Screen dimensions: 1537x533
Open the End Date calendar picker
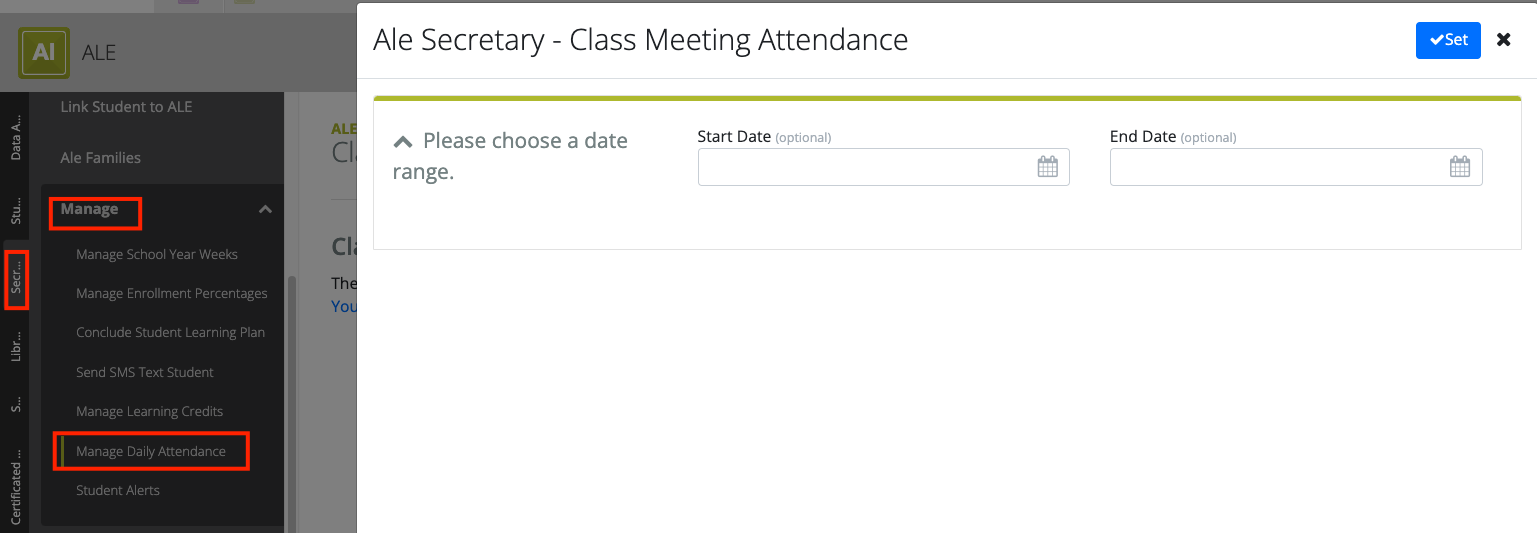(x=1459, y=167)
